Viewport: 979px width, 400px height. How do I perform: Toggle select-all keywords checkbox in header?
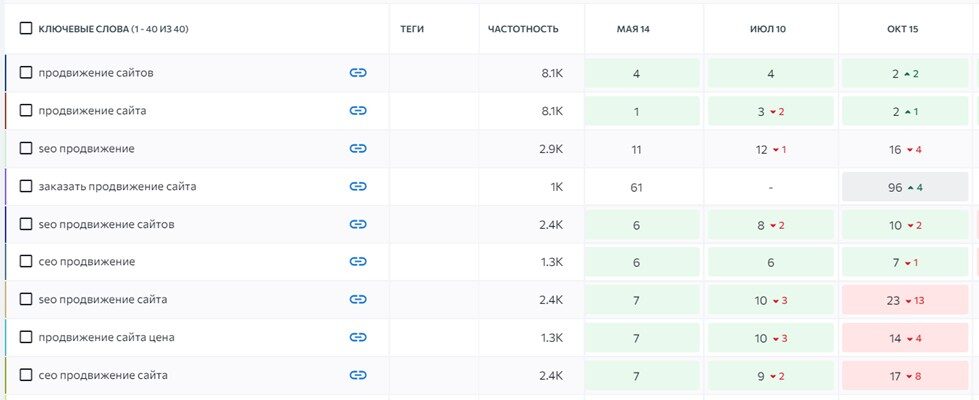point(26,29)
